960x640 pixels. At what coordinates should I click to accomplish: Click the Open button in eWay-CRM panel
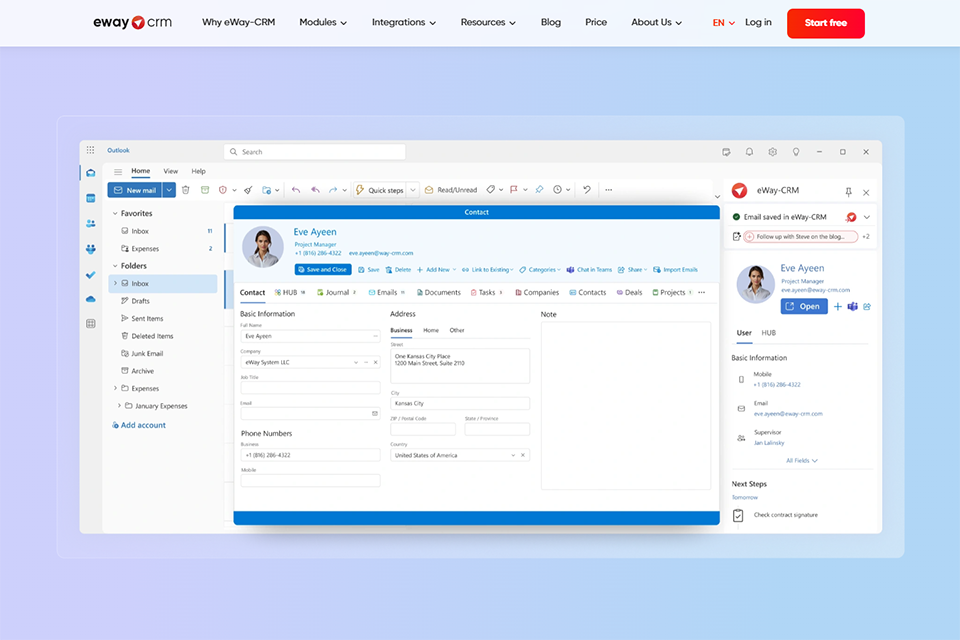tap(804, 306)
